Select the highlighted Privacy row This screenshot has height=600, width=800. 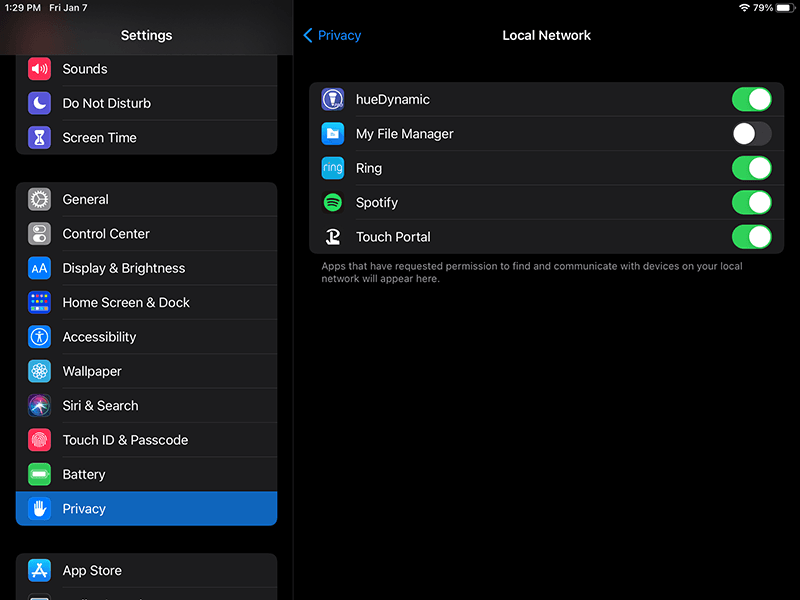tap(146, 509)
